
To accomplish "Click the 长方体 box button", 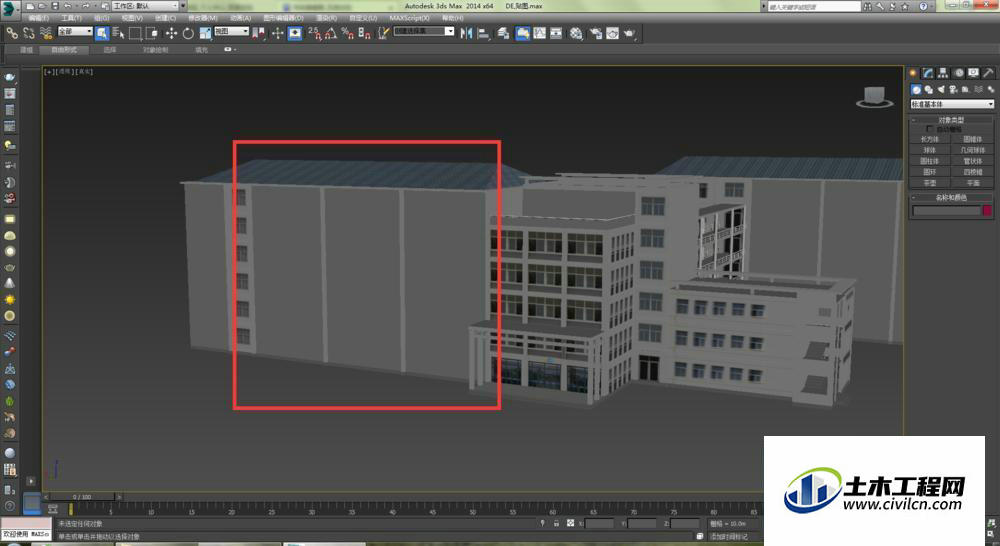I will (x=930, y=139).
